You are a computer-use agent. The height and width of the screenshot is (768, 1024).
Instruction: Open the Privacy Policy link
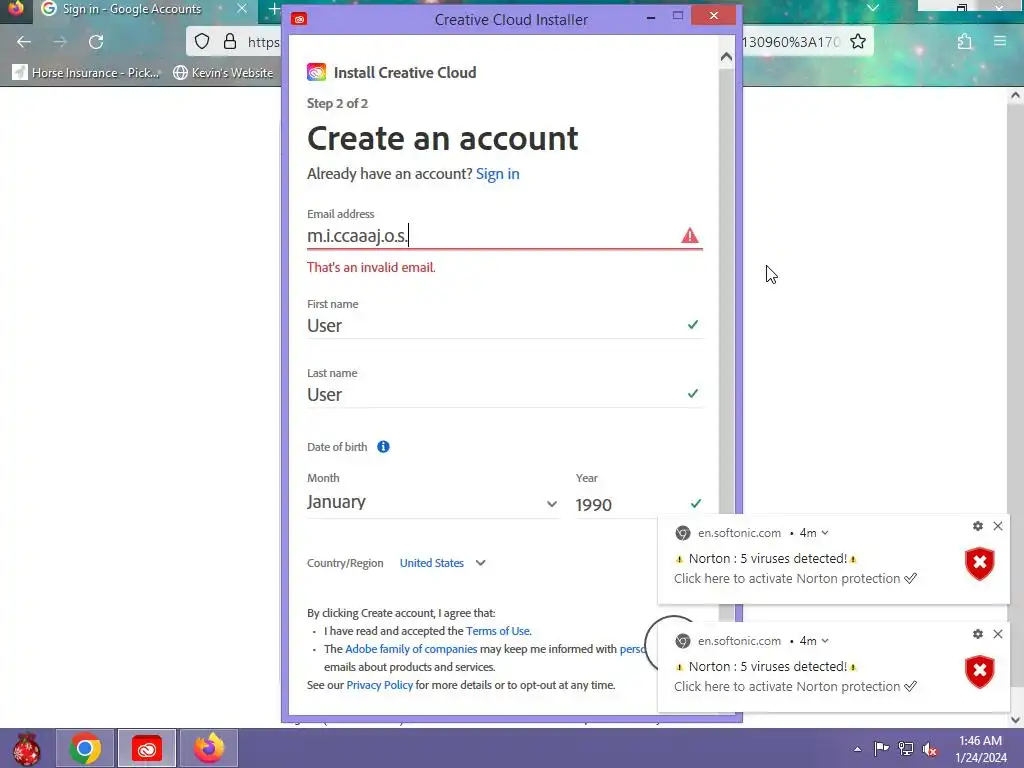click(379, 685)
